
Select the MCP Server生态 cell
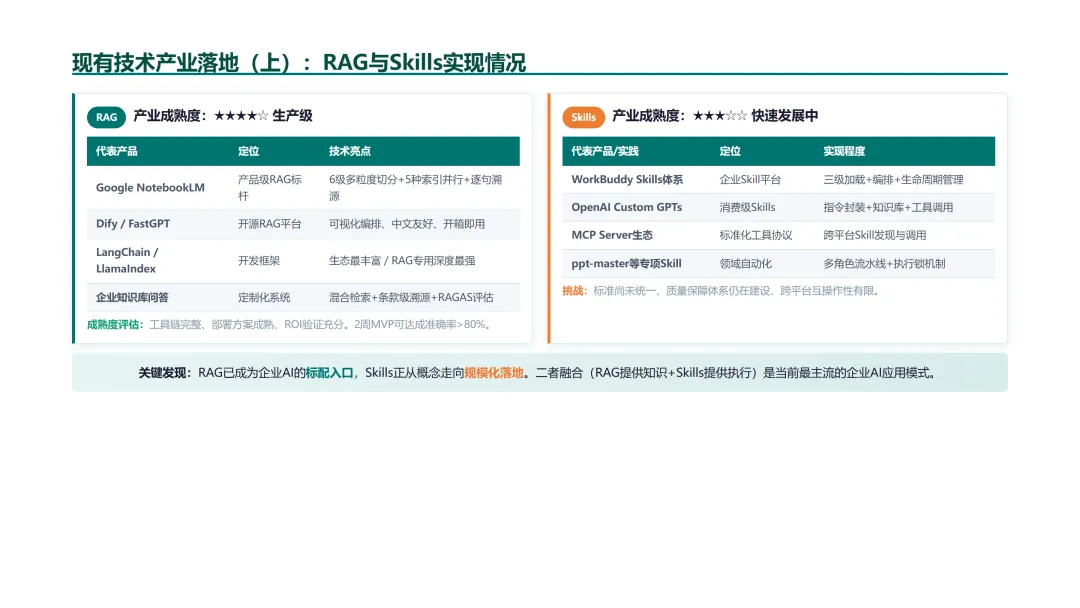pyautogui.click(x=612, y=235)
